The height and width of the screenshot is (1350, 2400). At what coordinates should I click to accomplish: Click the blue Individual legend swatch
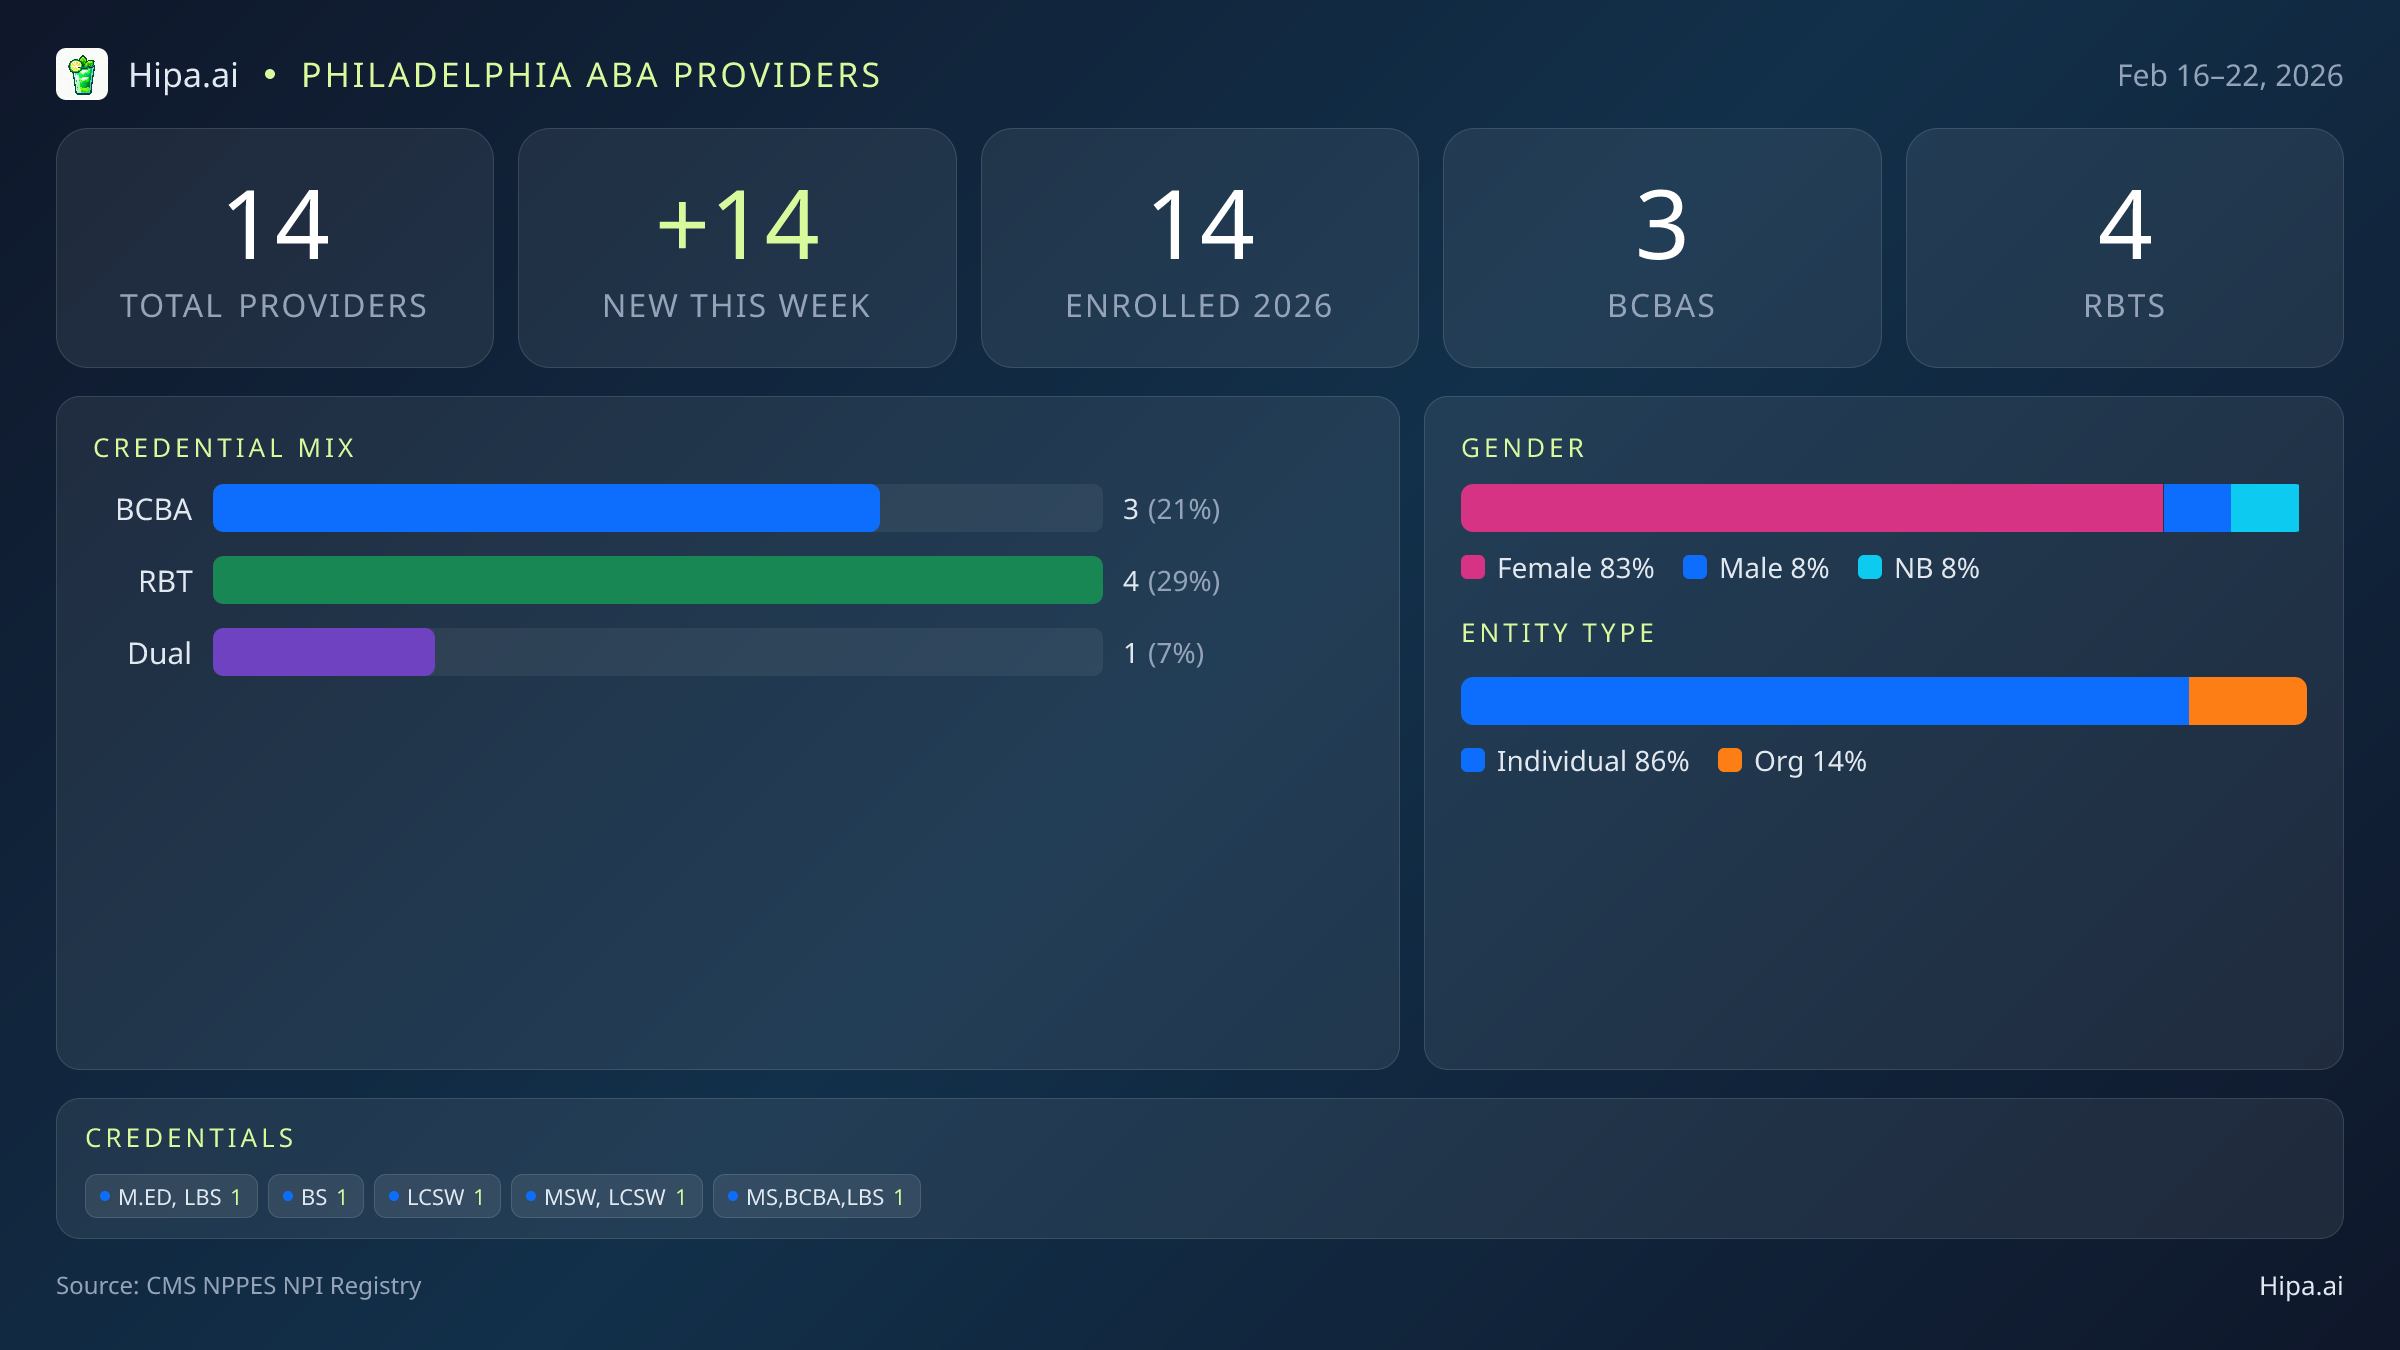1474,761
